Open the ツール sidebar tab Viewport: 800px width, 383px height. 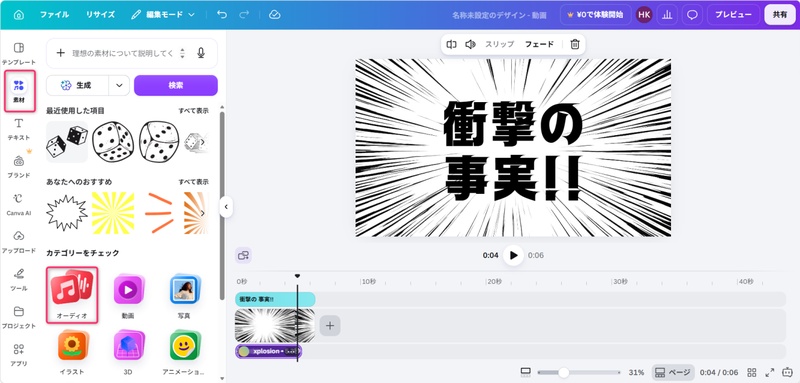click(x=19, y=279)
